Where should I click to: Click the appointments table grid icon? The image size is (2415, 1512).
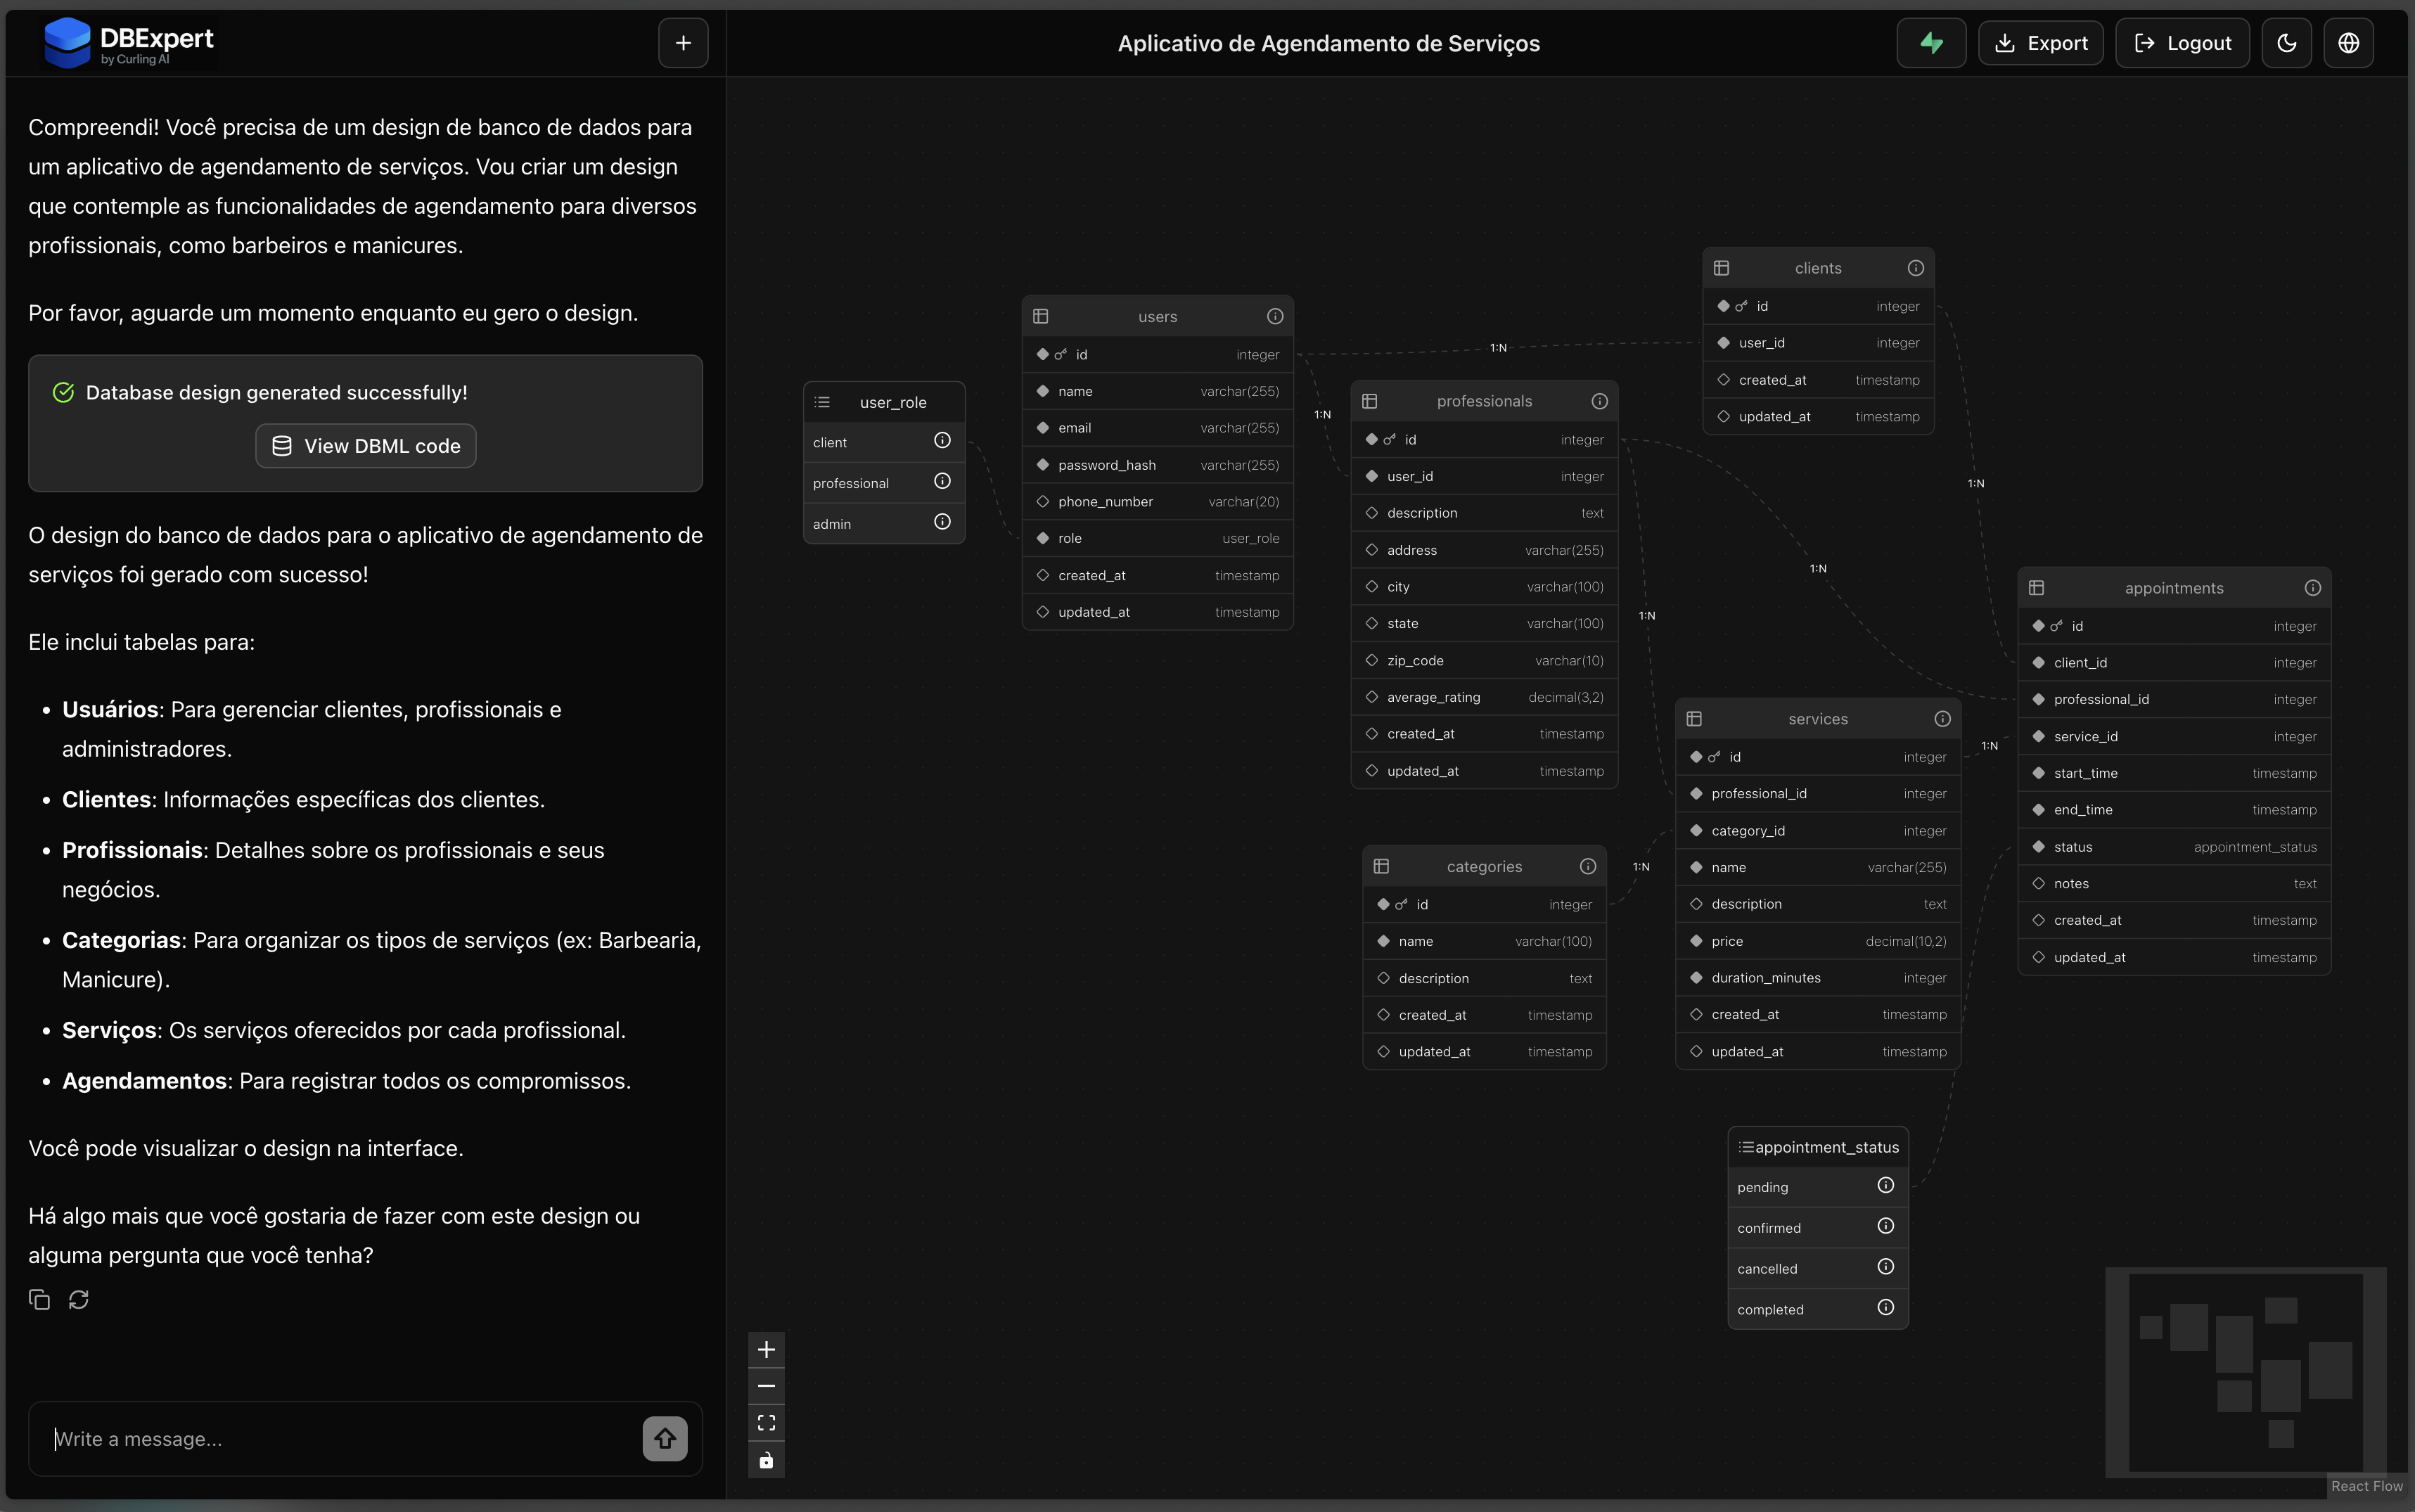point(2036,588)
